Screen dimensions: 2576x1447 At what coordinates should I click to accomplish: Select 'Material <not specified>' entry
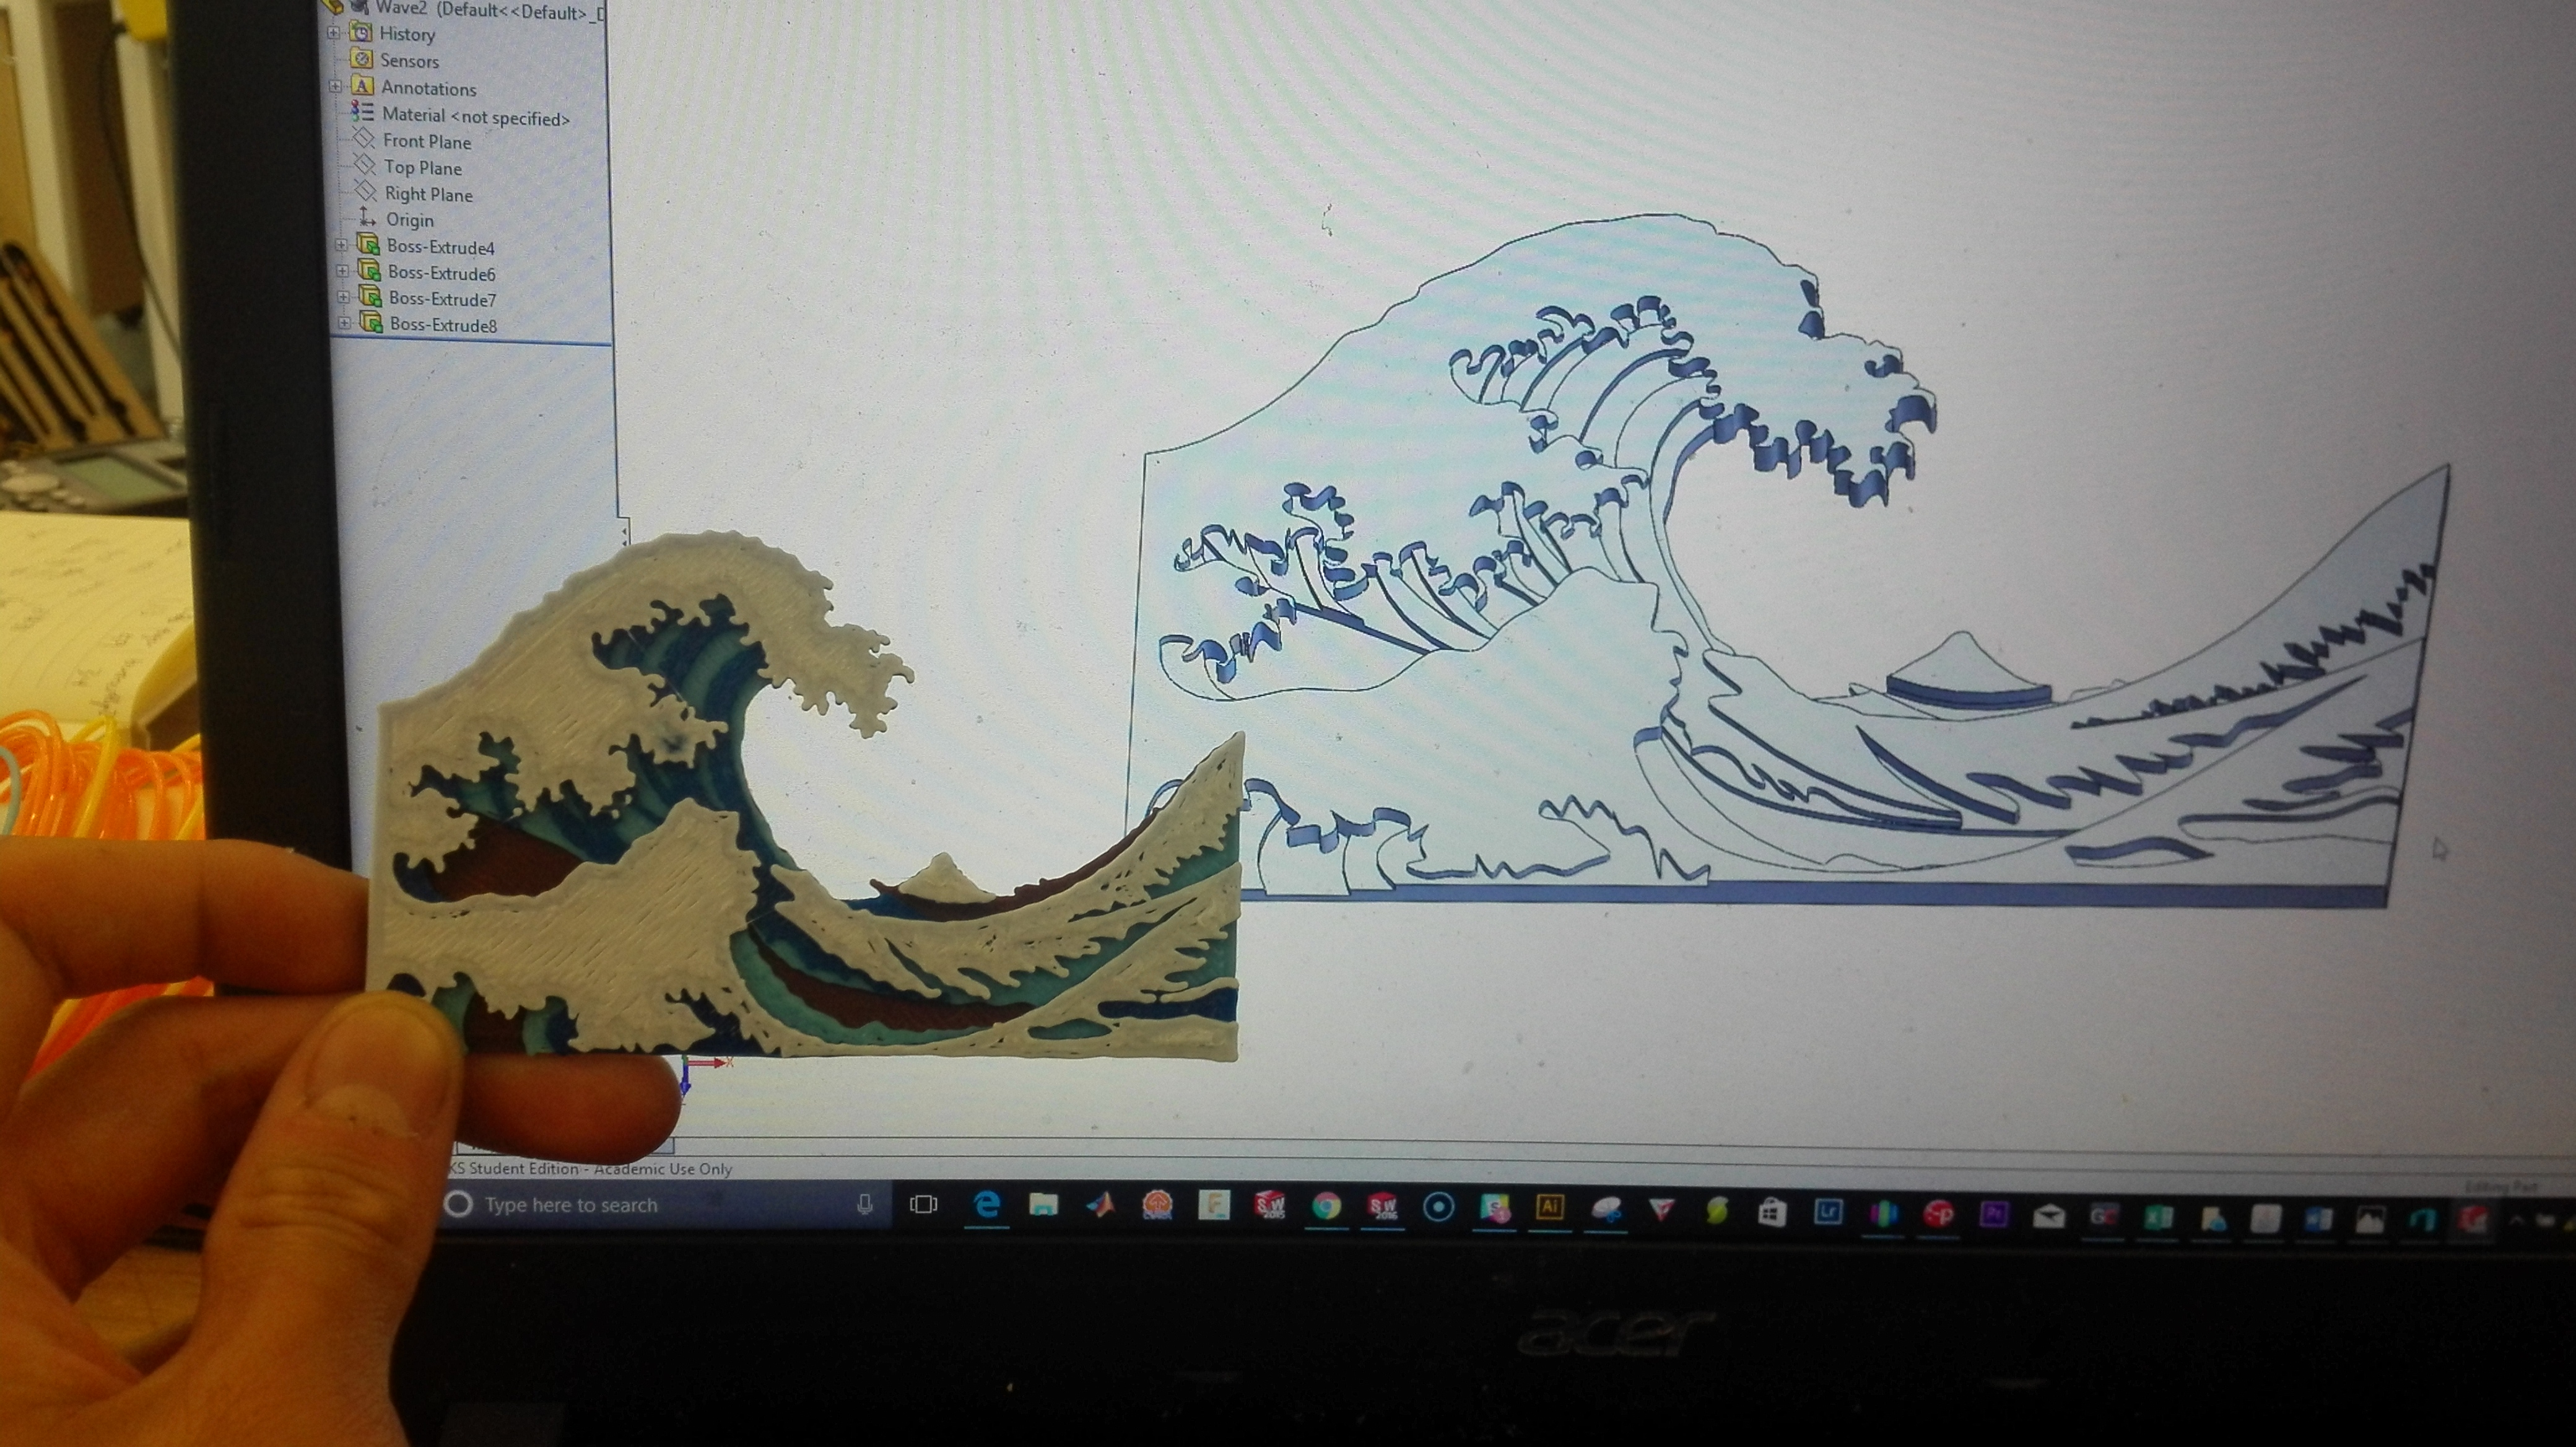point(476,116)
